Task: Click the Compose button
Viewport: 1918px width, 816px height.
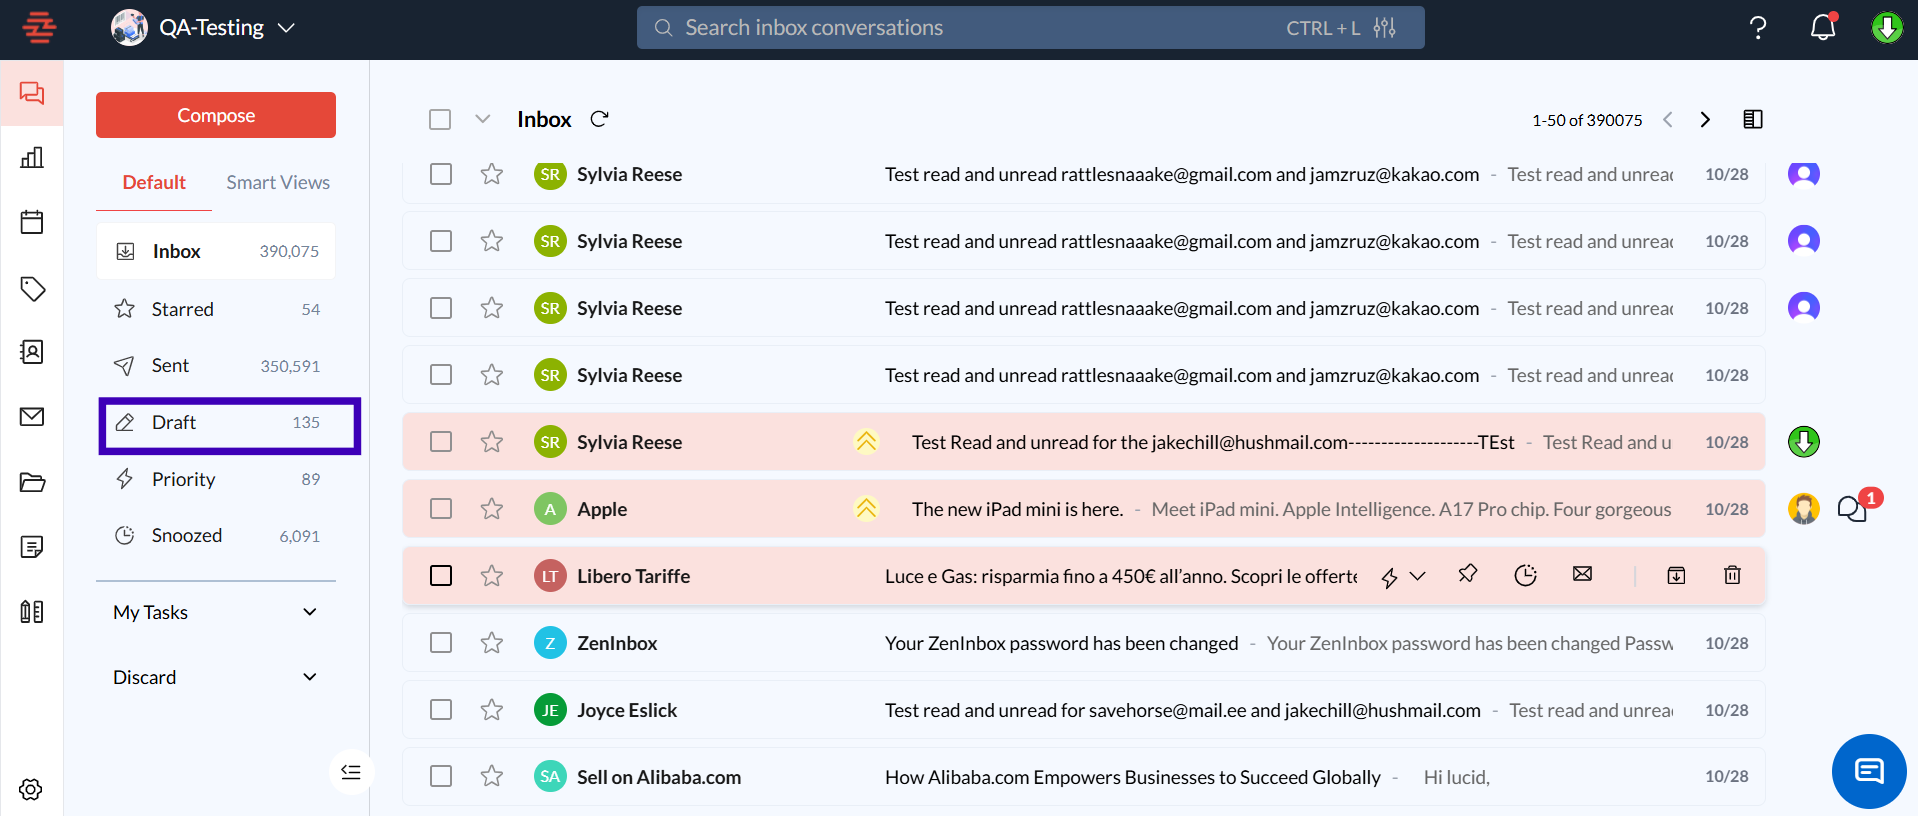Action: [216, 115]
